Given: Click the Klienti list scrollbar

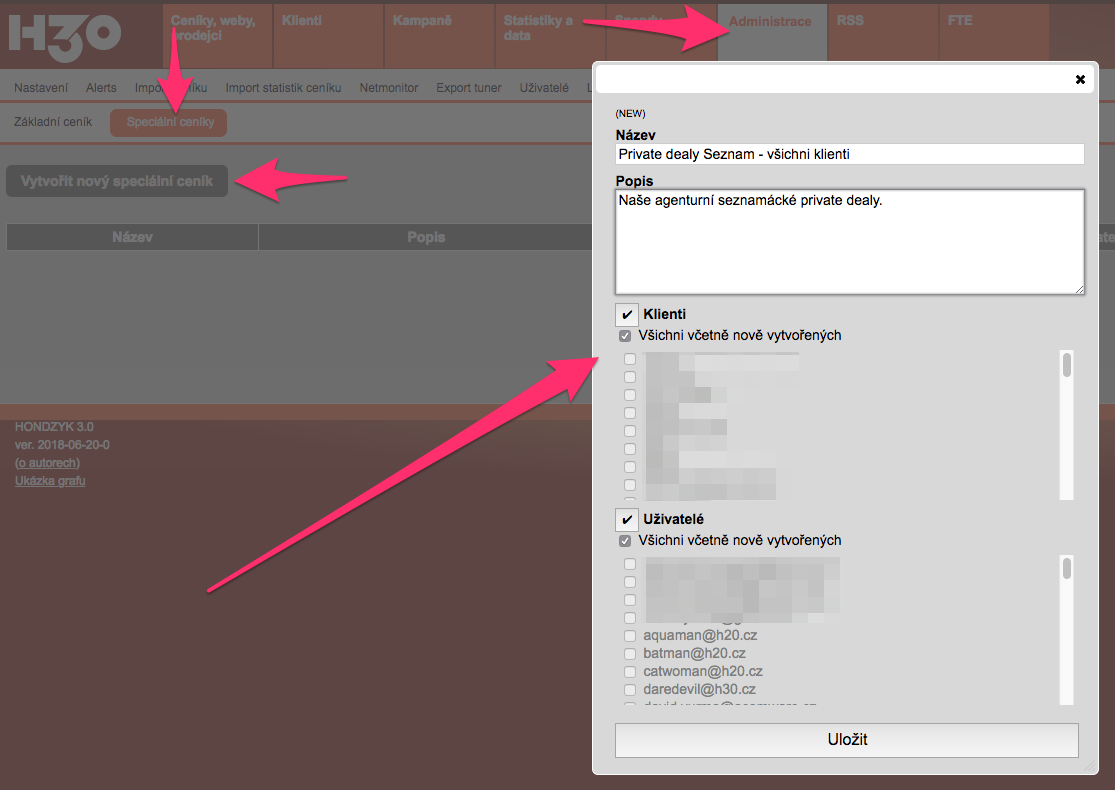Looking at the screenshot, I should (1067, 424).
